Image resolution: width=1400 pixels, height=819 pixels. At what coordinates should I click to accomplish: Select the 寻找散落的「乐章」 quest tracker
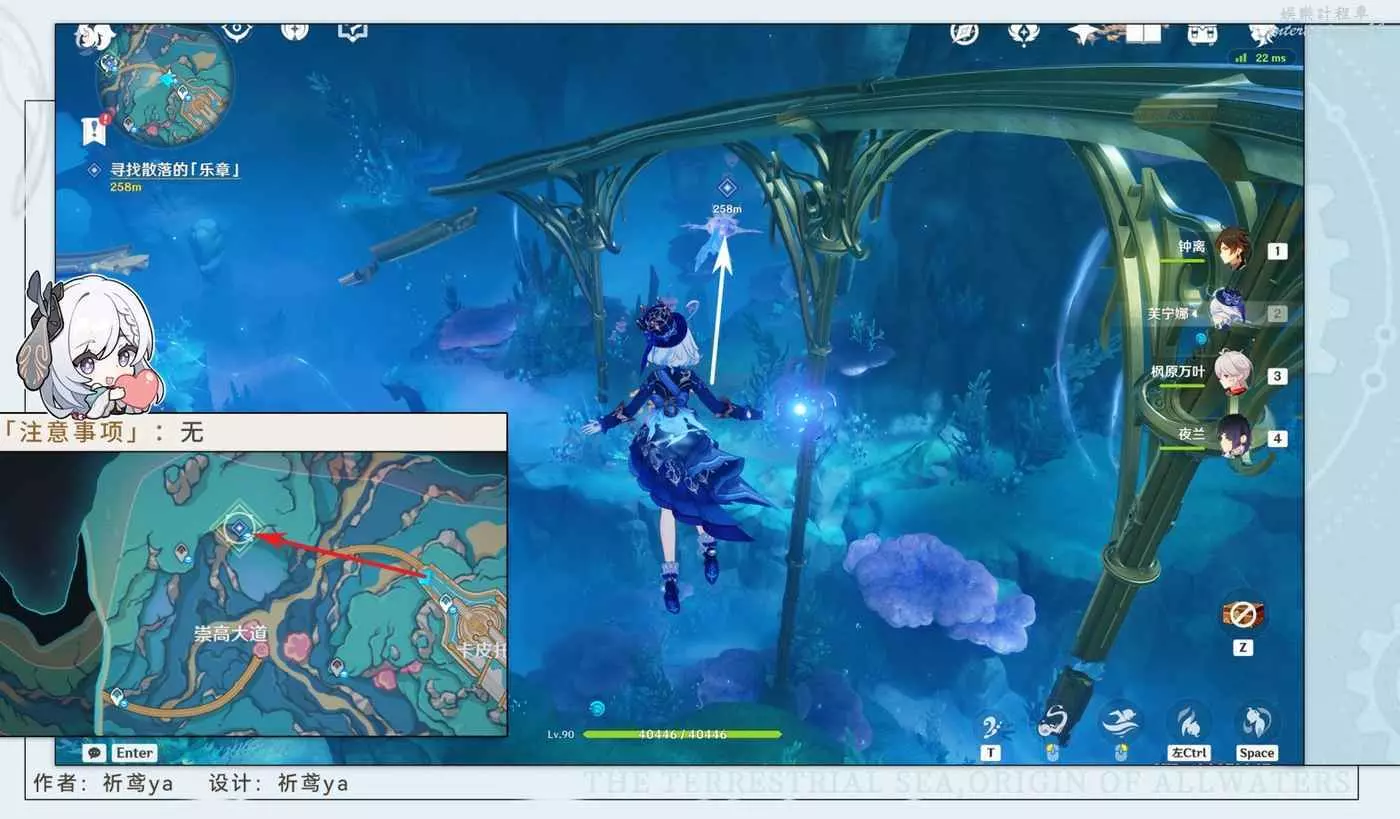tap(175, 170)
